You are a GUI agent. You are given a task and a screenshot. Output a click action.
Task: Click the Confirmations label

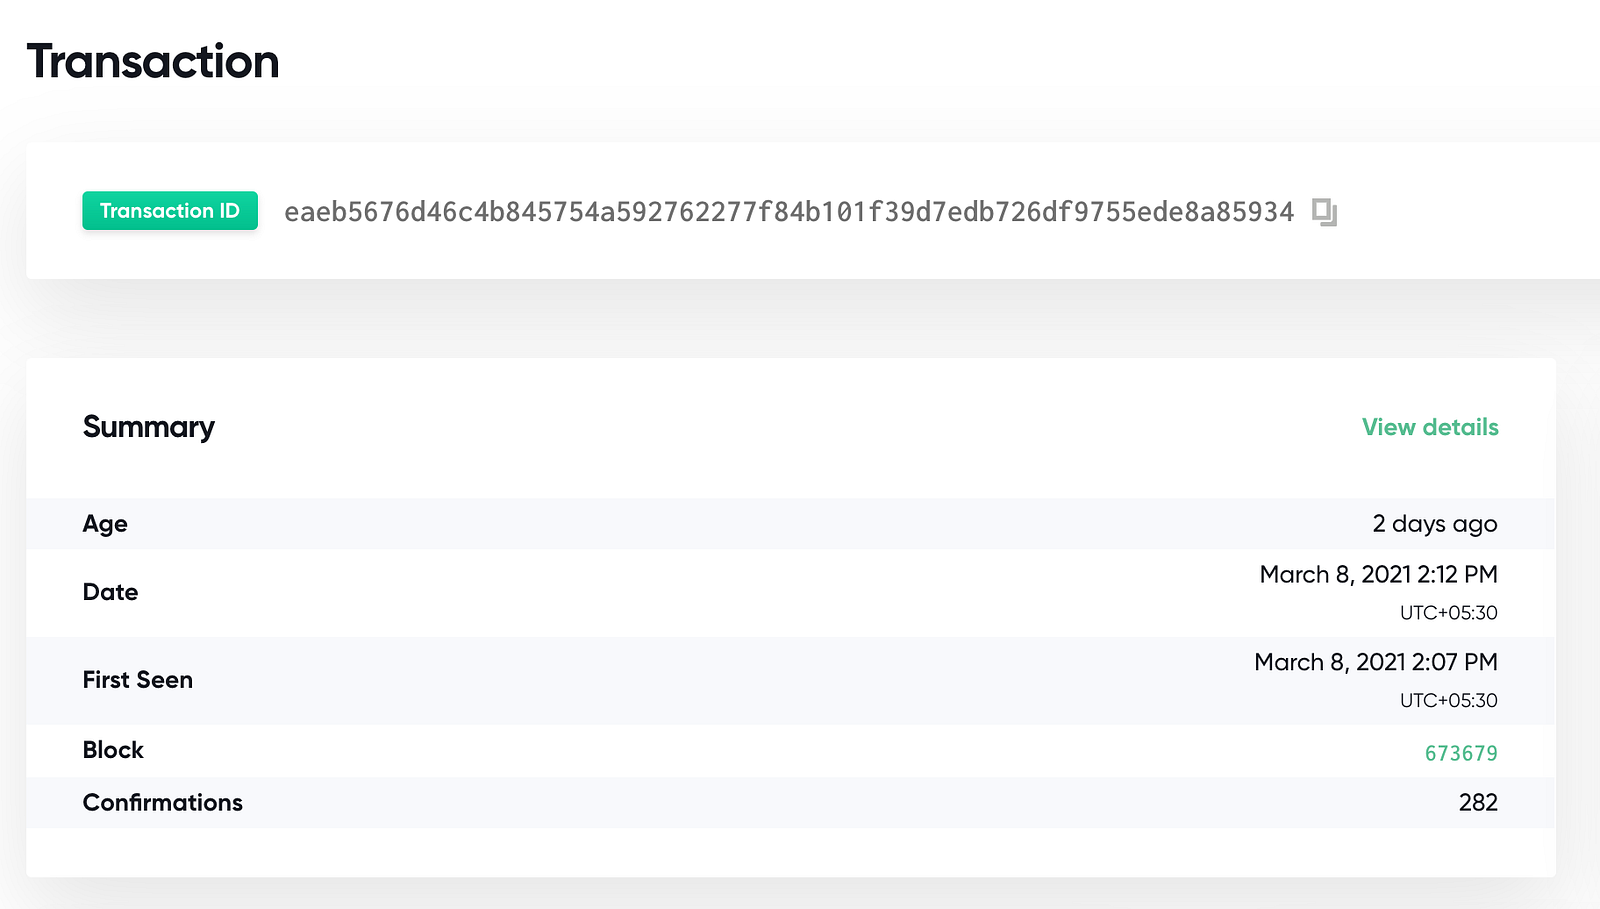163,803
